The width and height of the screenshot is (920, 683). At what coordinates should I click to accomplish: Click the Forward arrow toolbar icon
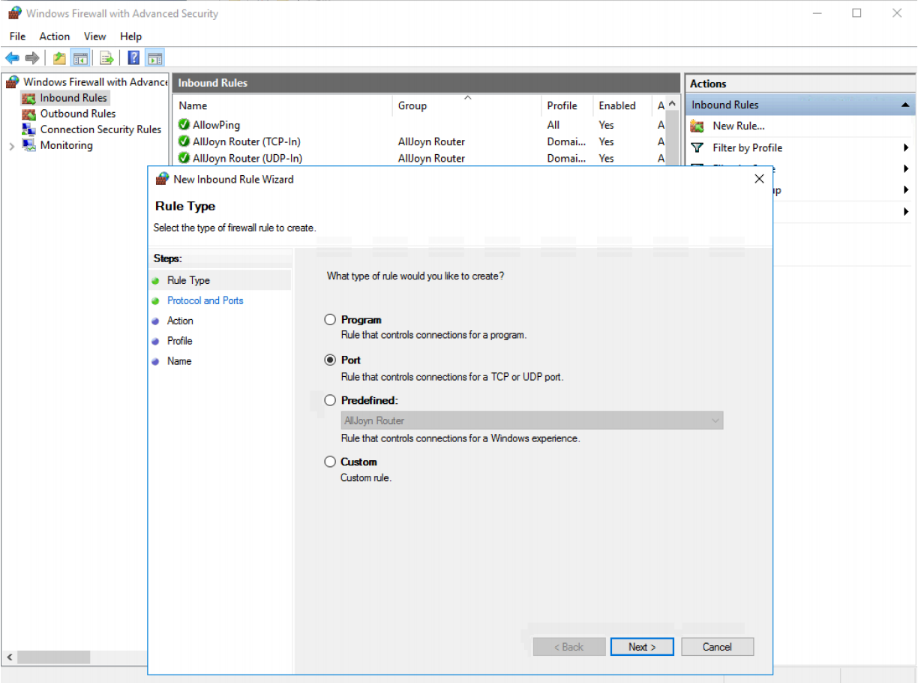(x=32, y=58)
